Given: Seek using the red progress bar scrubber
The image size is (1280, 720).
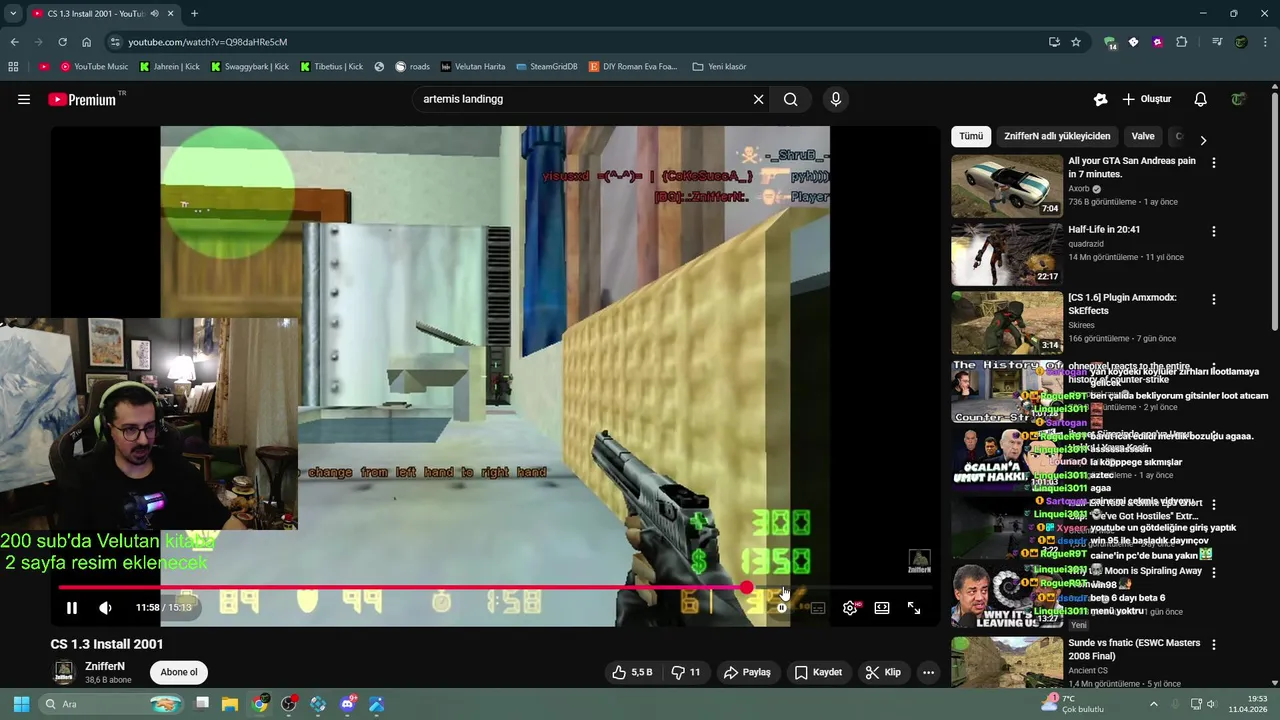Looking at the screenshot, I should 747,588.
